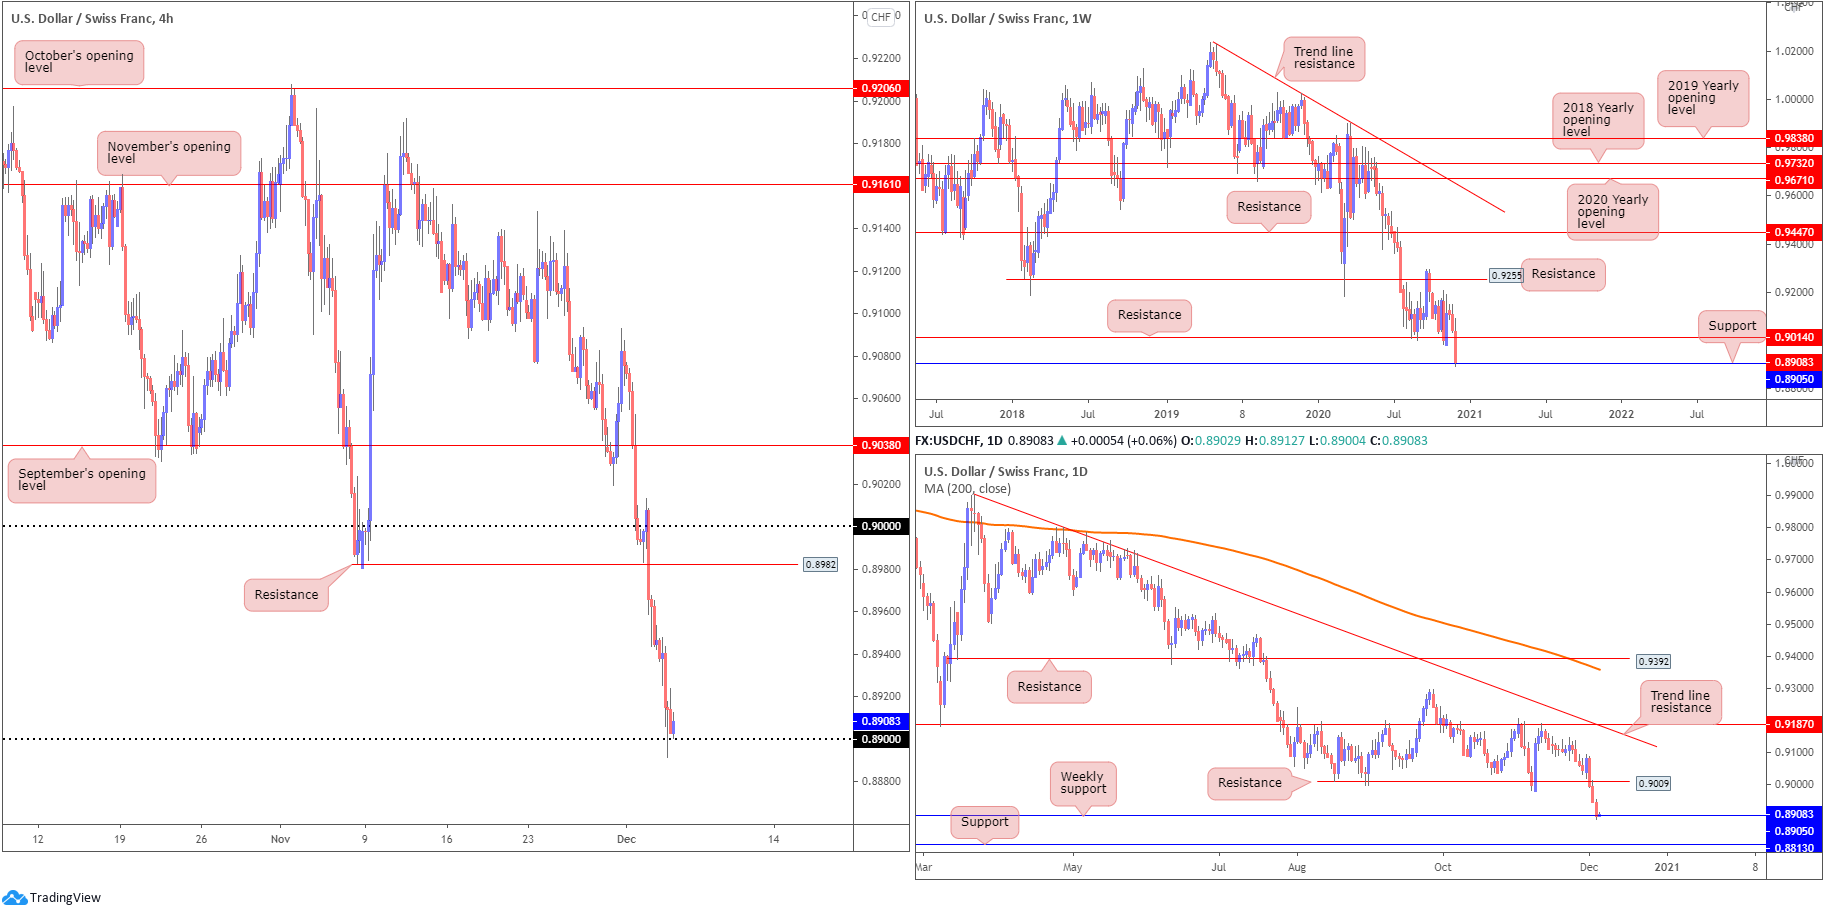Click the CHF currency label on 4h chart

pos(881,16)
